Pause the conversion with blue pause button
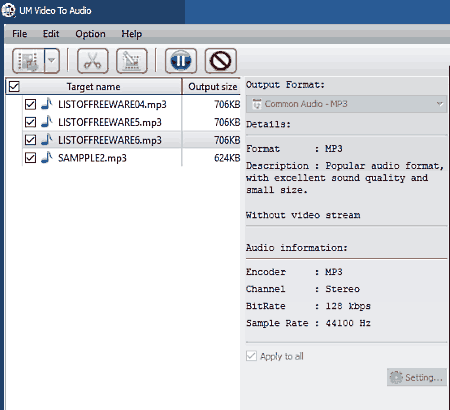The width and height of the screenshot is (450, 410). coord(181,61)
